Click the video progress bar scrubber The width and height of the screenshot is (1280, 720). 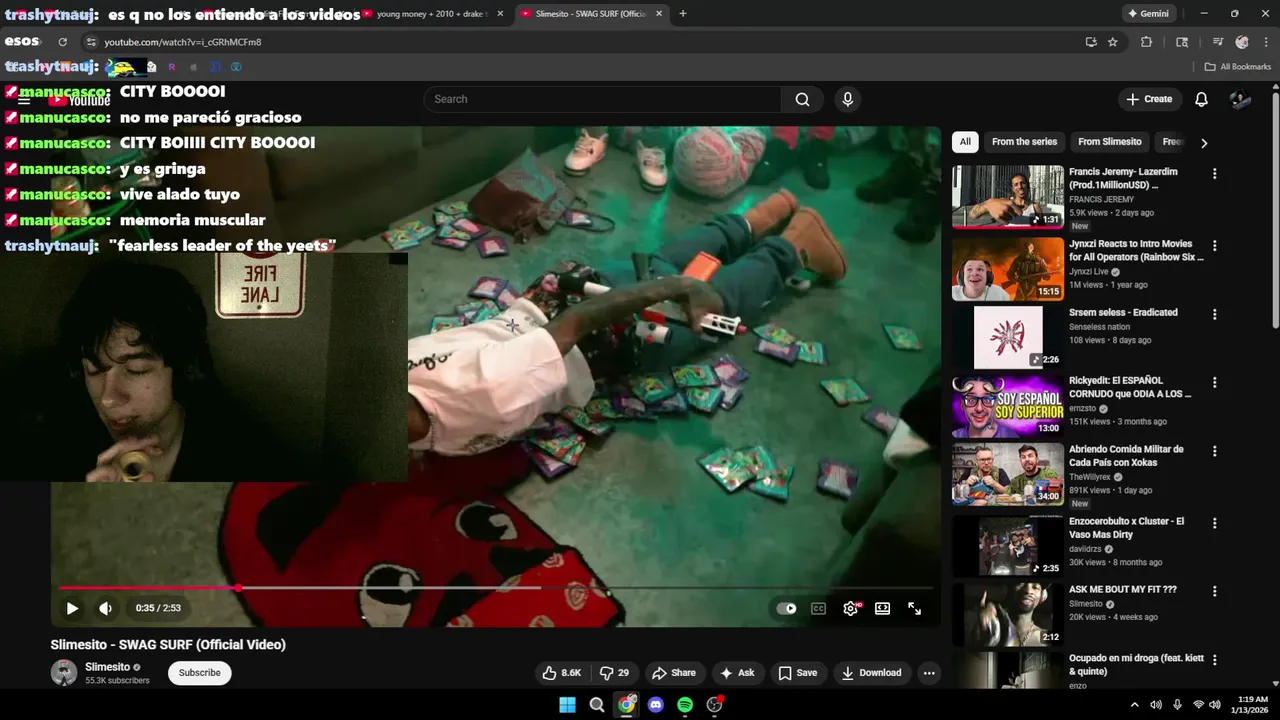click(239, 587)
